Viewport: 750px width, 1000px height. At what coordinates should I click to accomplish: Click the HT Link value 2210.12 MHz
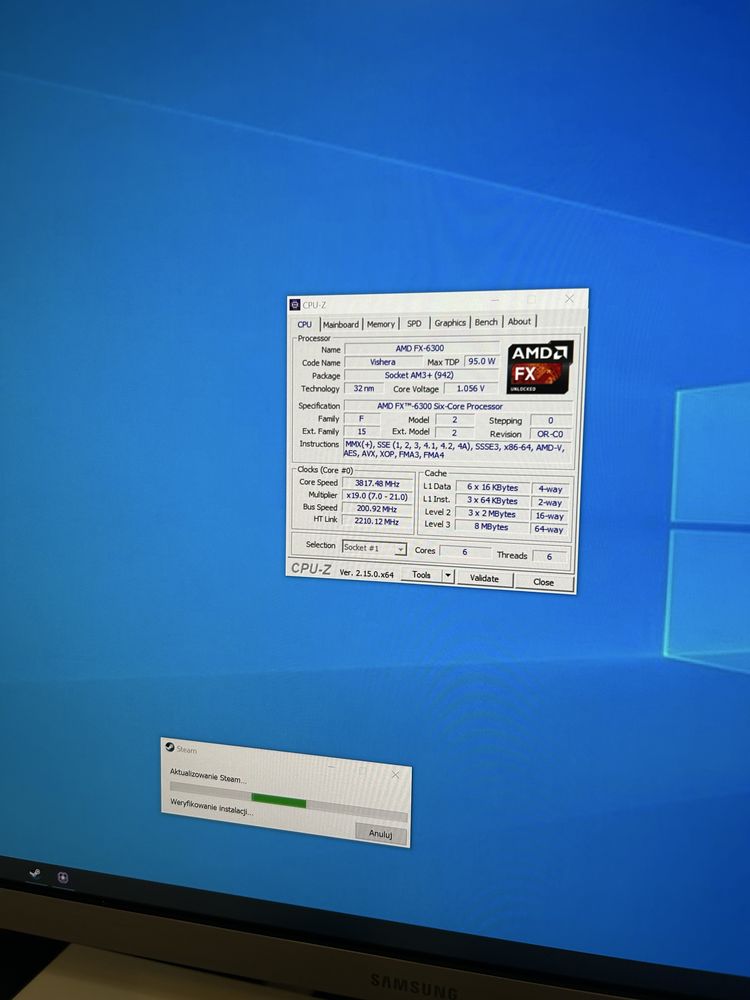pyautogui.click(x=378, y=521)
